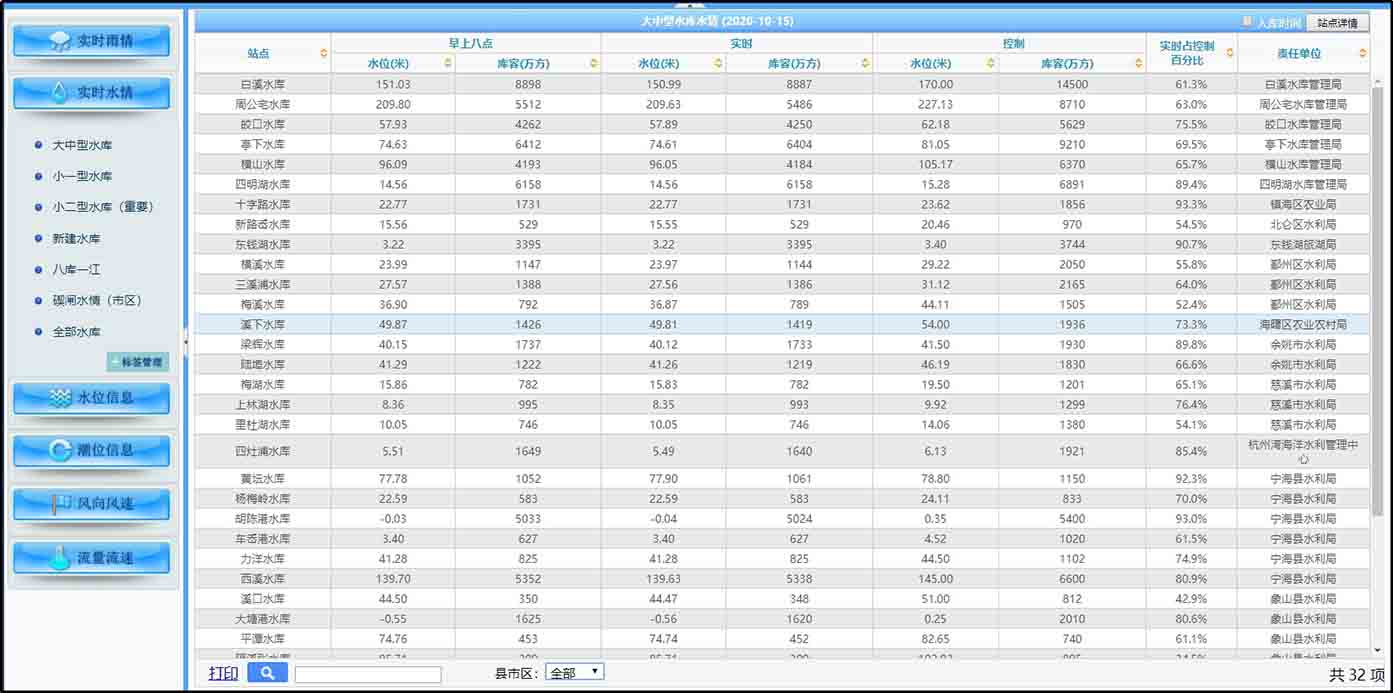Image resolution: width=1393 pixels, height=693 pixels.
Task: Click the magnifier search icon button
Action: pos(267,673)
